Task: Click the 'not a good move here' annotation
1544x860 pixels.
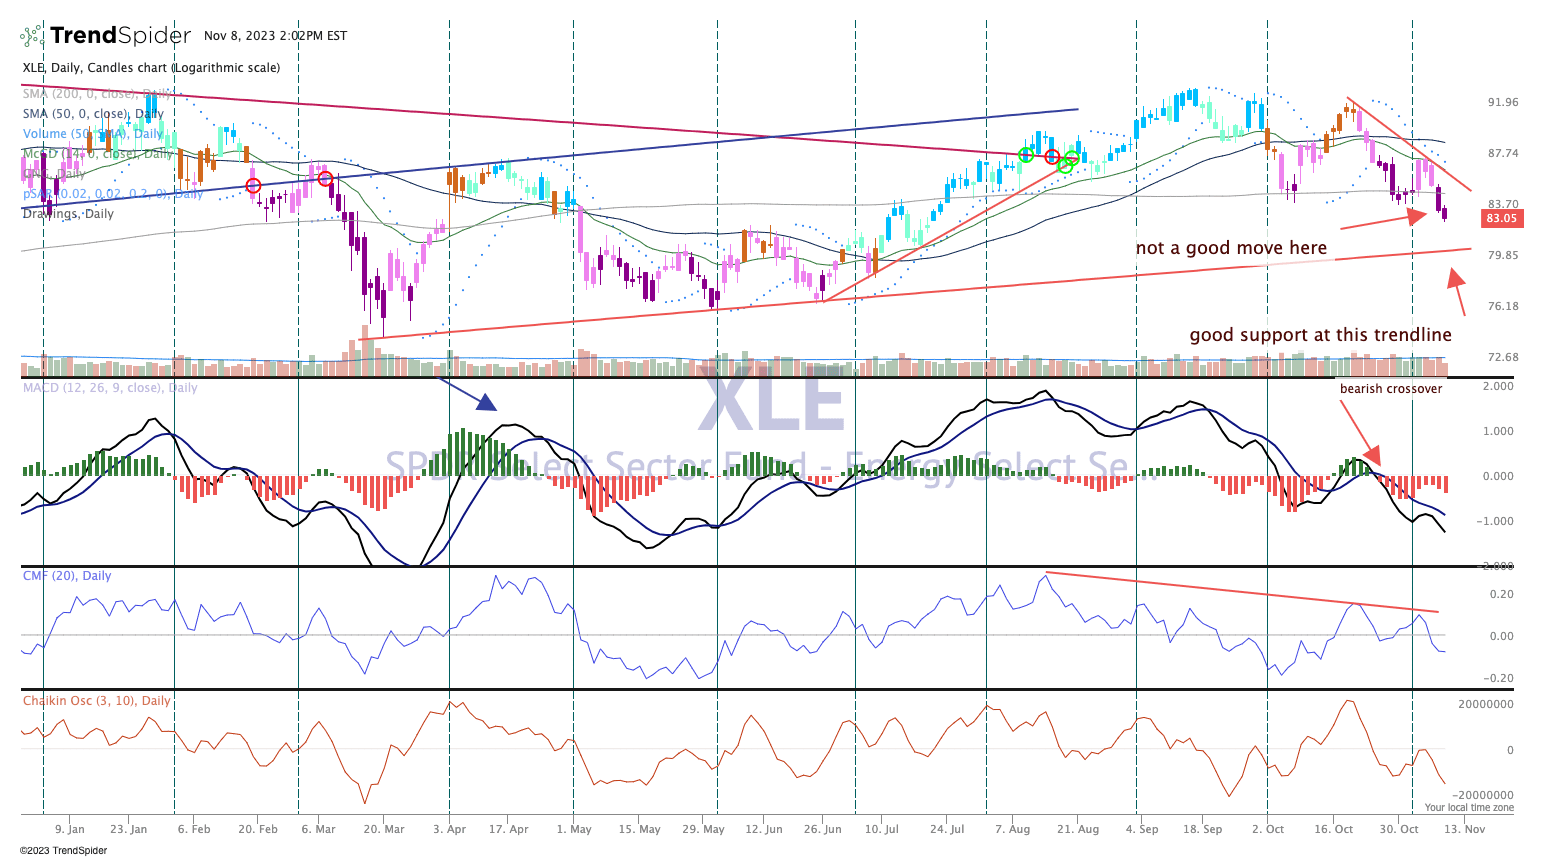Action: pos(1231,248)
